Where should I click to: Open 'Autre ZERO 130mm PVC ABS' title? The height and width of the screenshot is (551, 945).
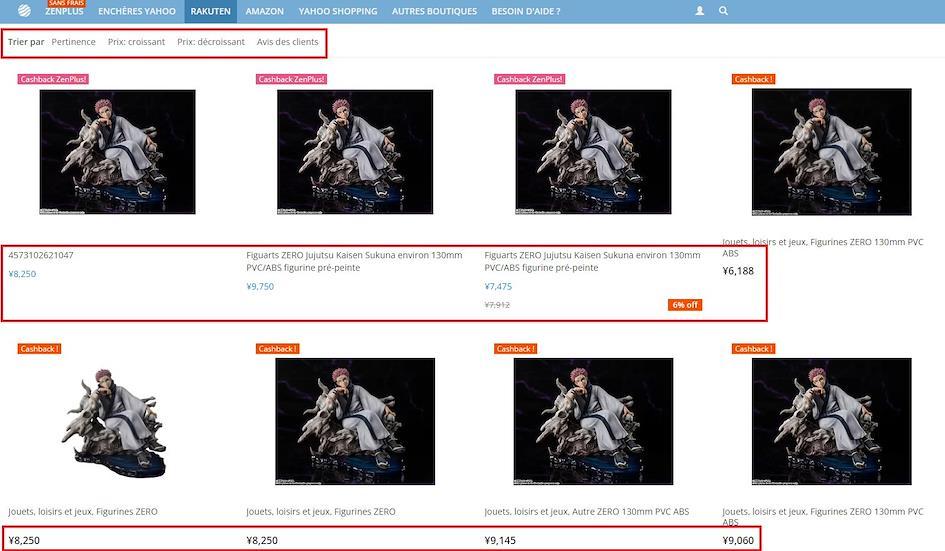coord(586,511)
